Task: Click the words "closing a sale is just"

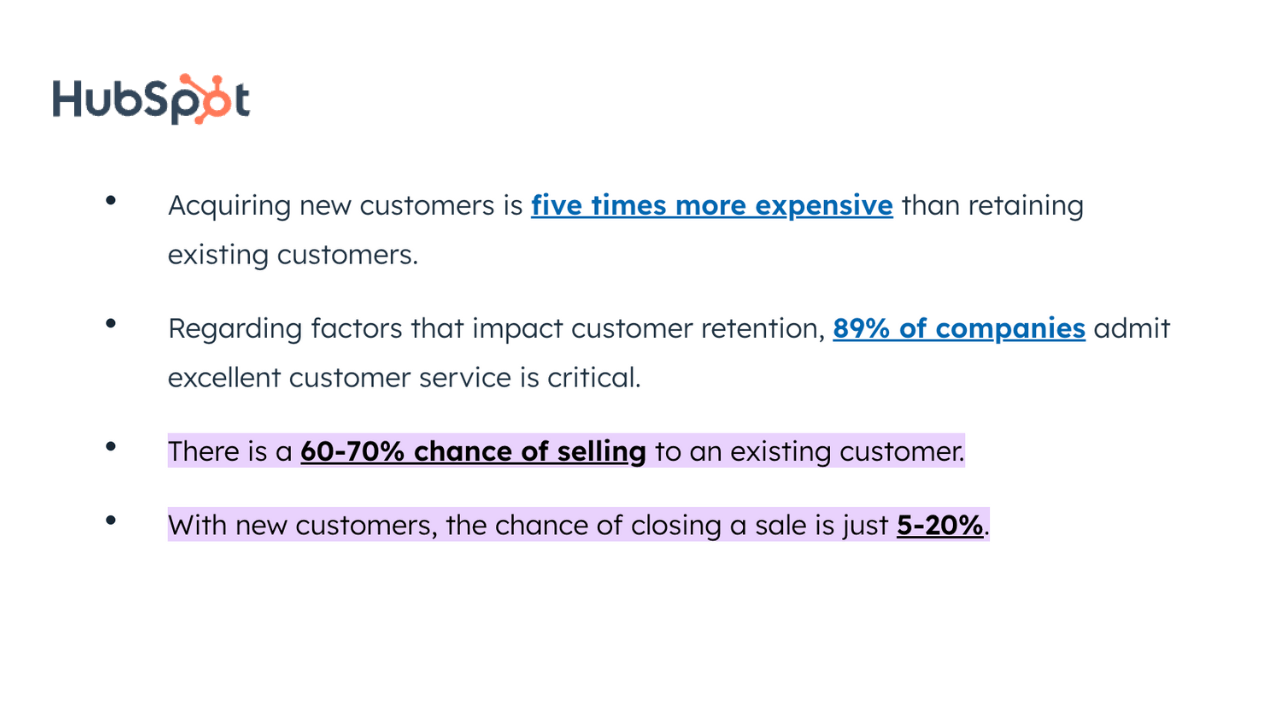Action: [x=758, y=525]
